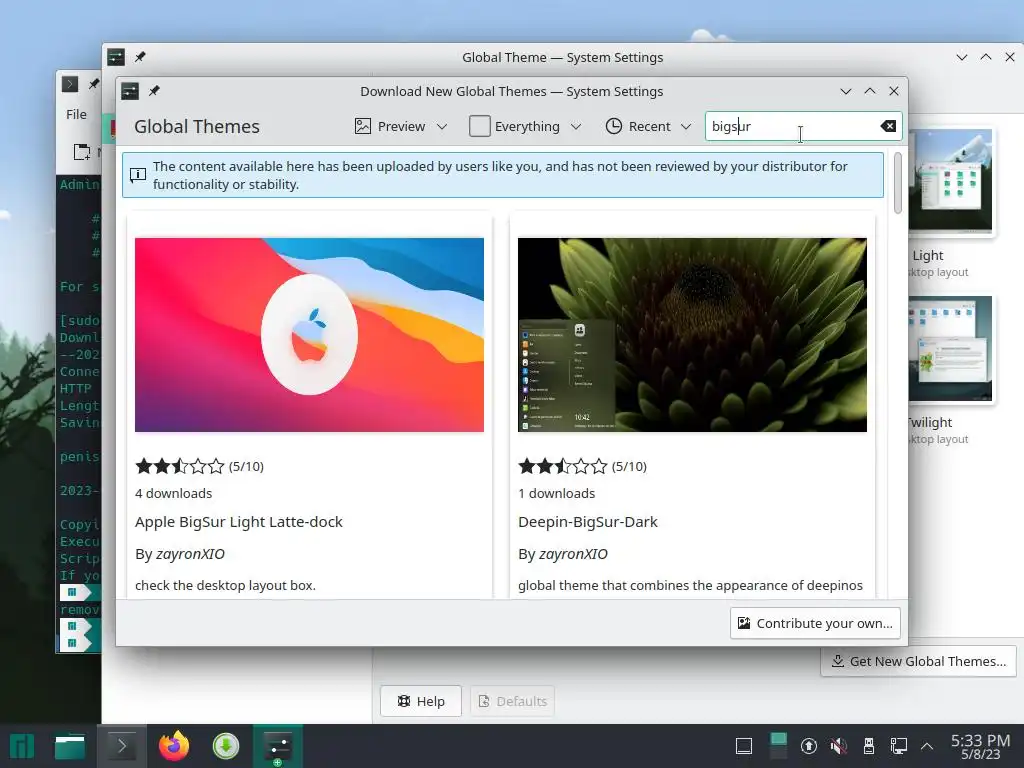
Task: Launch Firefox from the taskbar
Action: pyautogui.click(x=174, y=746)
